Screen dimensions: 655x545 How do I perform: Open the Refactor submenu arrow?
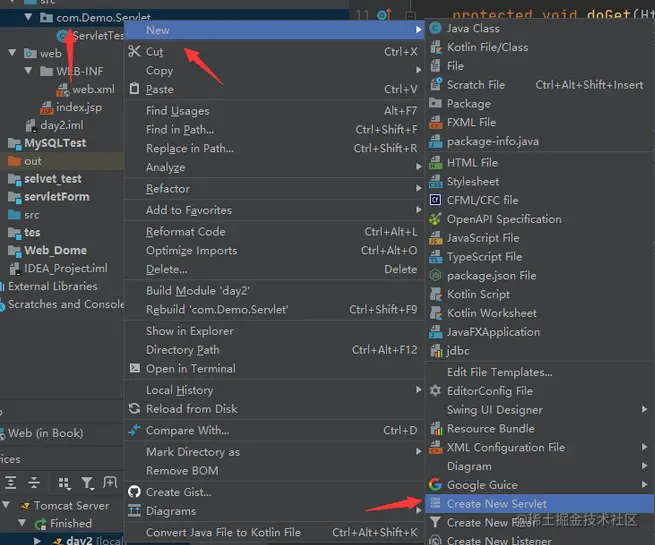click(419, 188)
